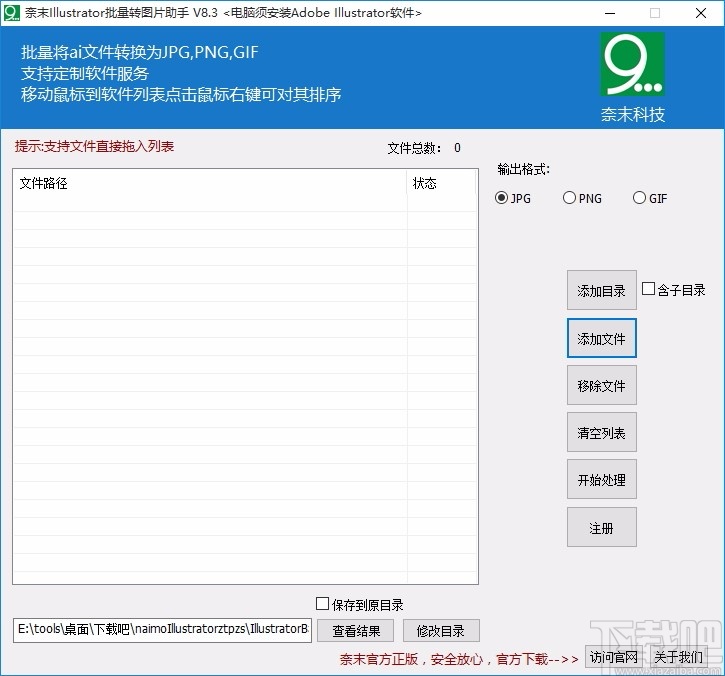Screen dimensions: 725x676
Task: Click the 文件路径 column header
Action: pos(210,184)
